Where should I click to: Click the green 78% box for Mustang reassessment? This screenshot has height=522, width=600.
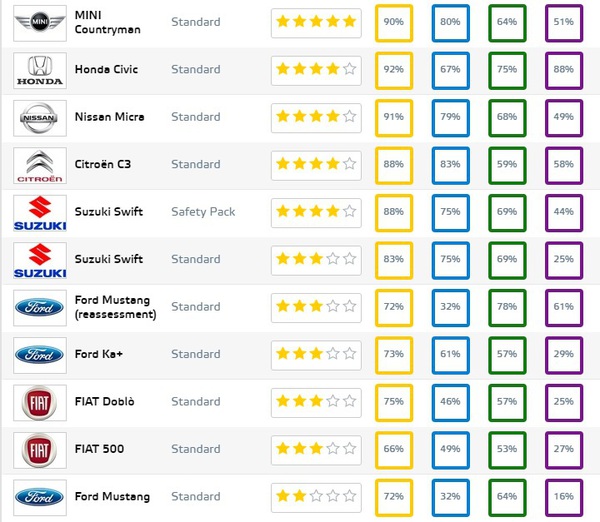click(507, 308)
